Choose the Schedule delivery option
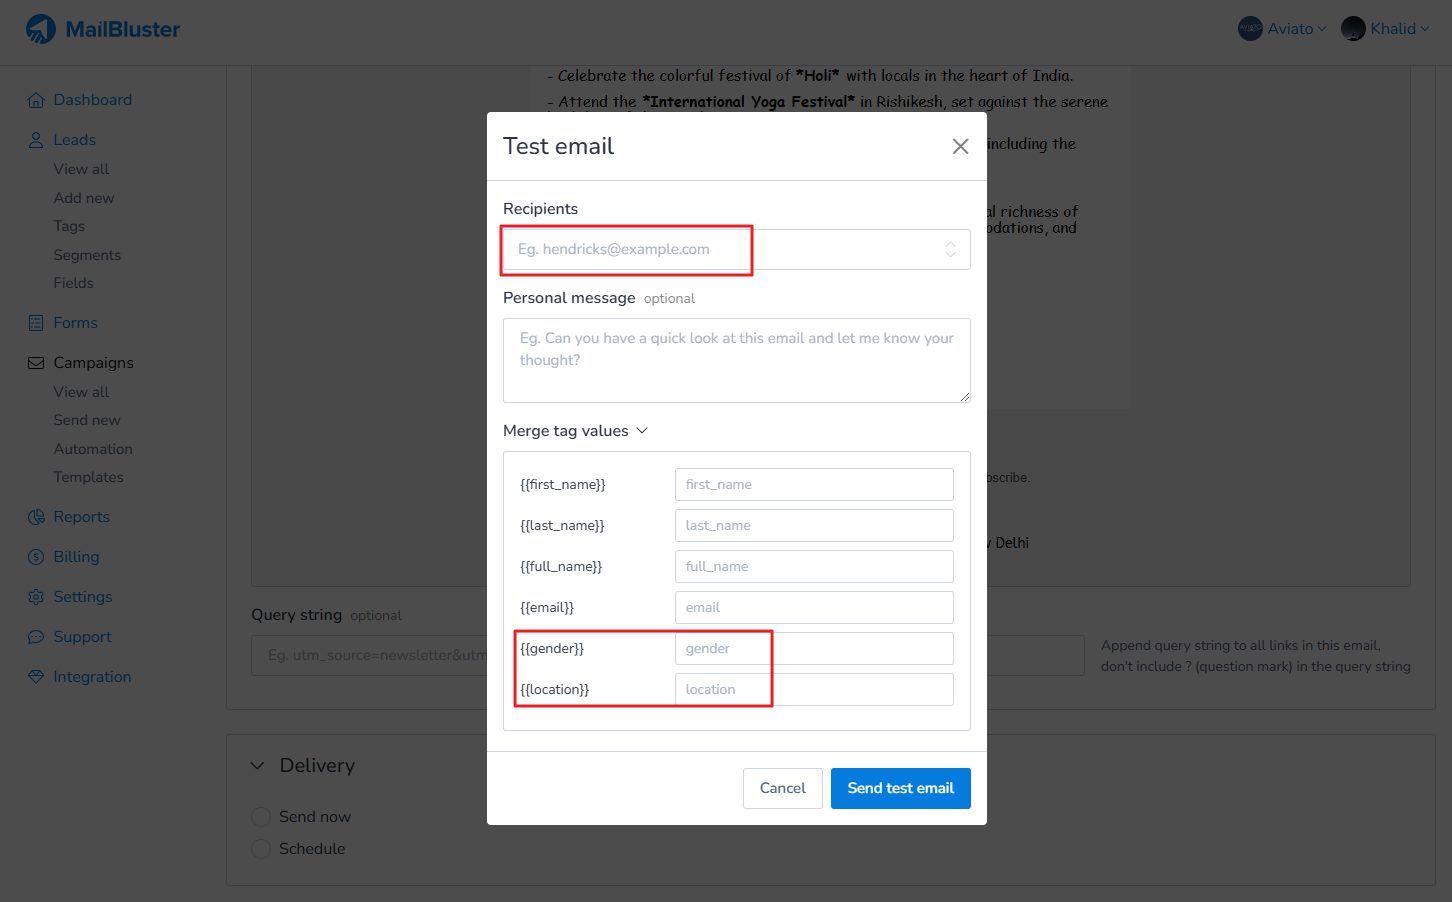Image resolution: width=1452 pixels, height=902 pixels. coord(261,848)
